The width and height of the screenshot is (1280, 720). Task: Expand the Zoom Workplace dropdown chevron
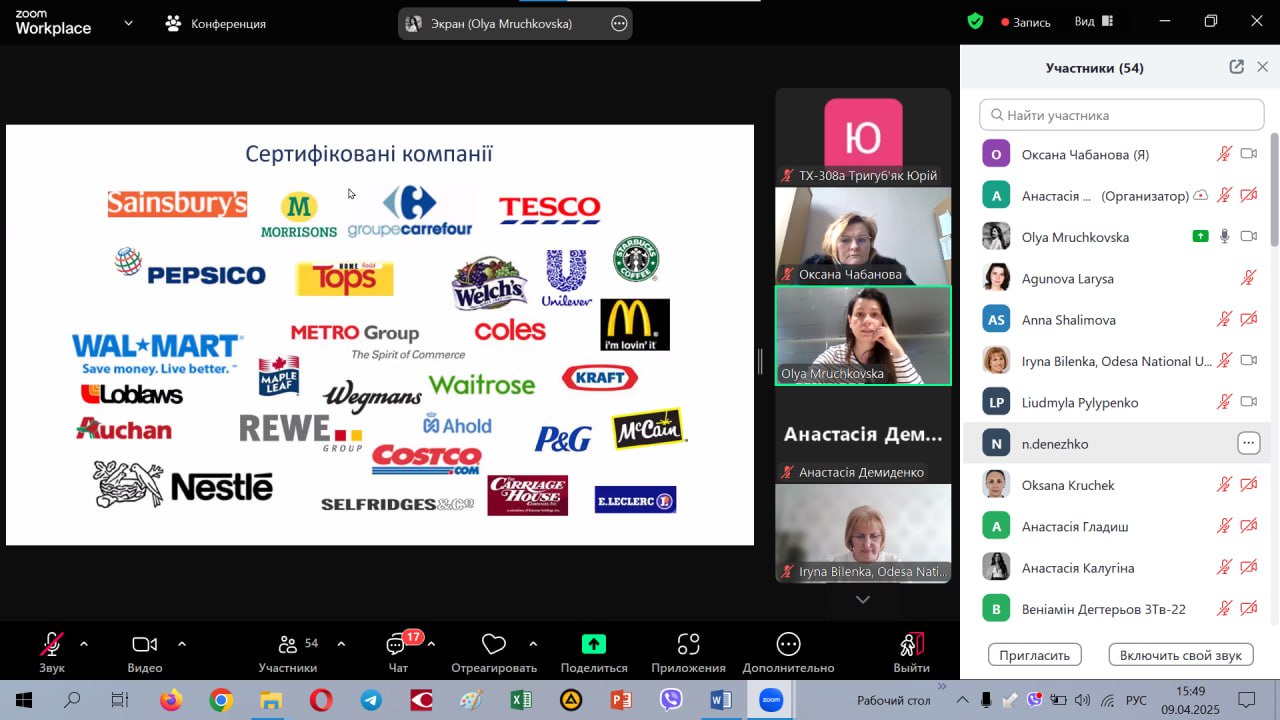point(128,23)
